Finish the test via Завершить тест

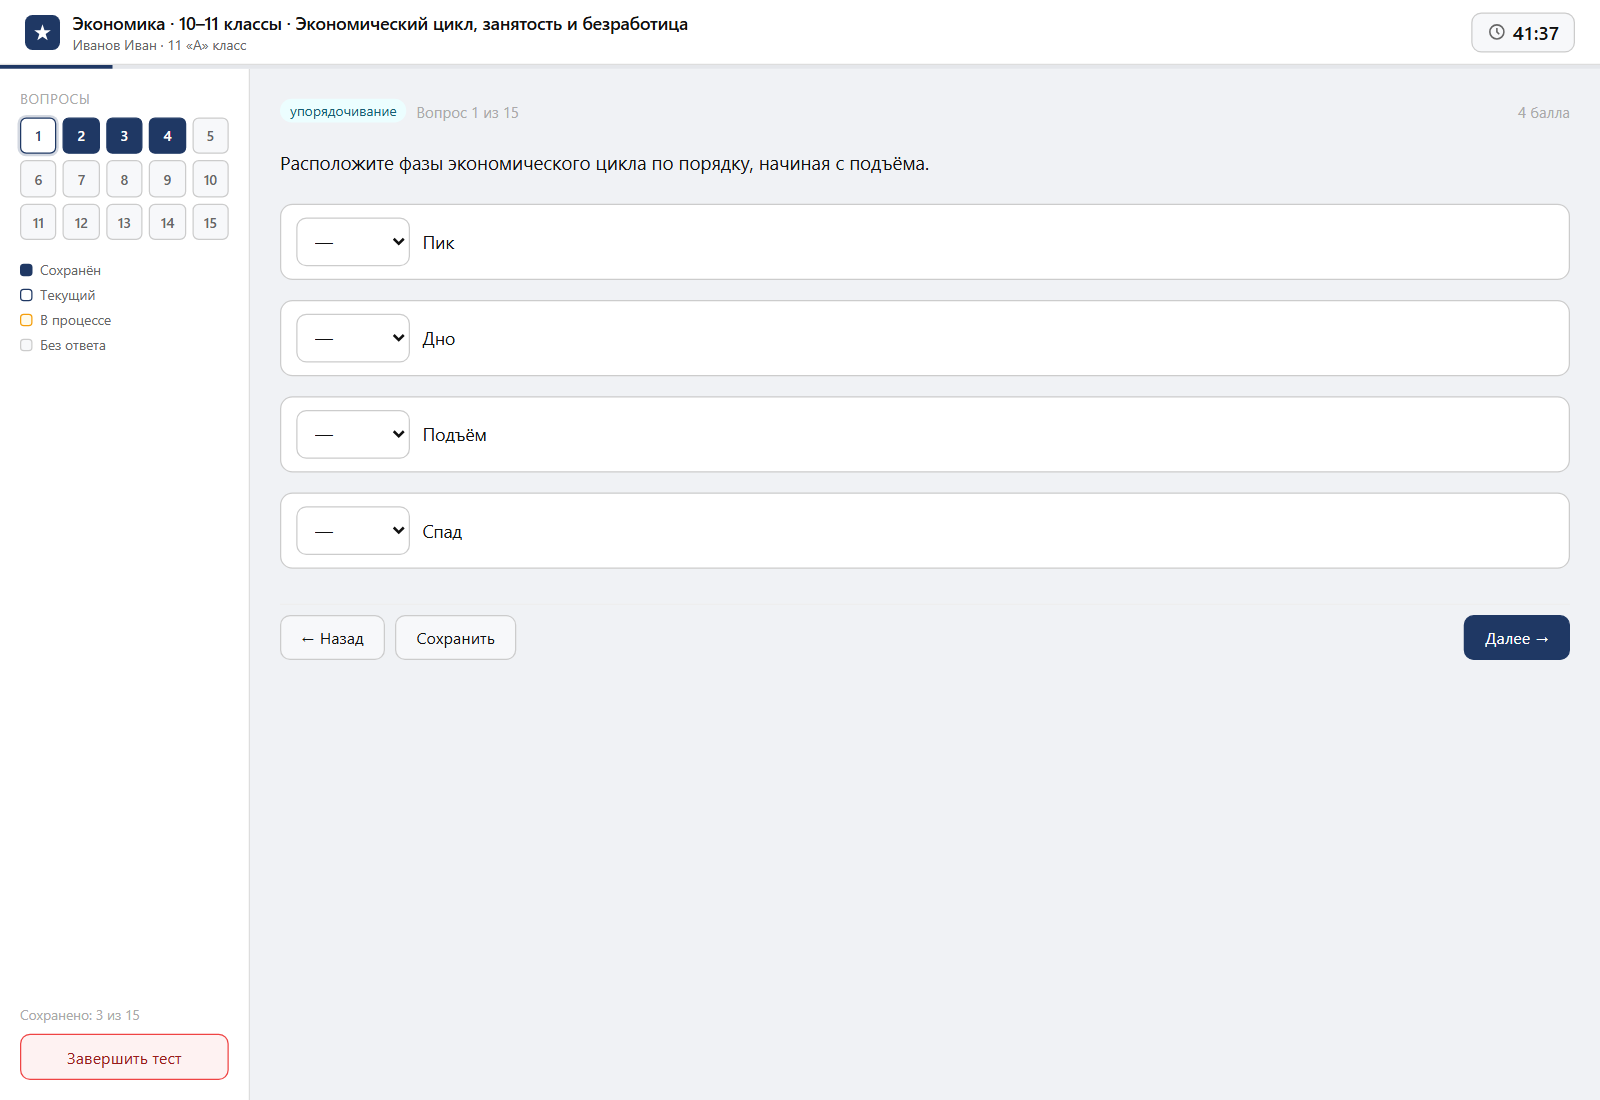[x=124, y=1058]
